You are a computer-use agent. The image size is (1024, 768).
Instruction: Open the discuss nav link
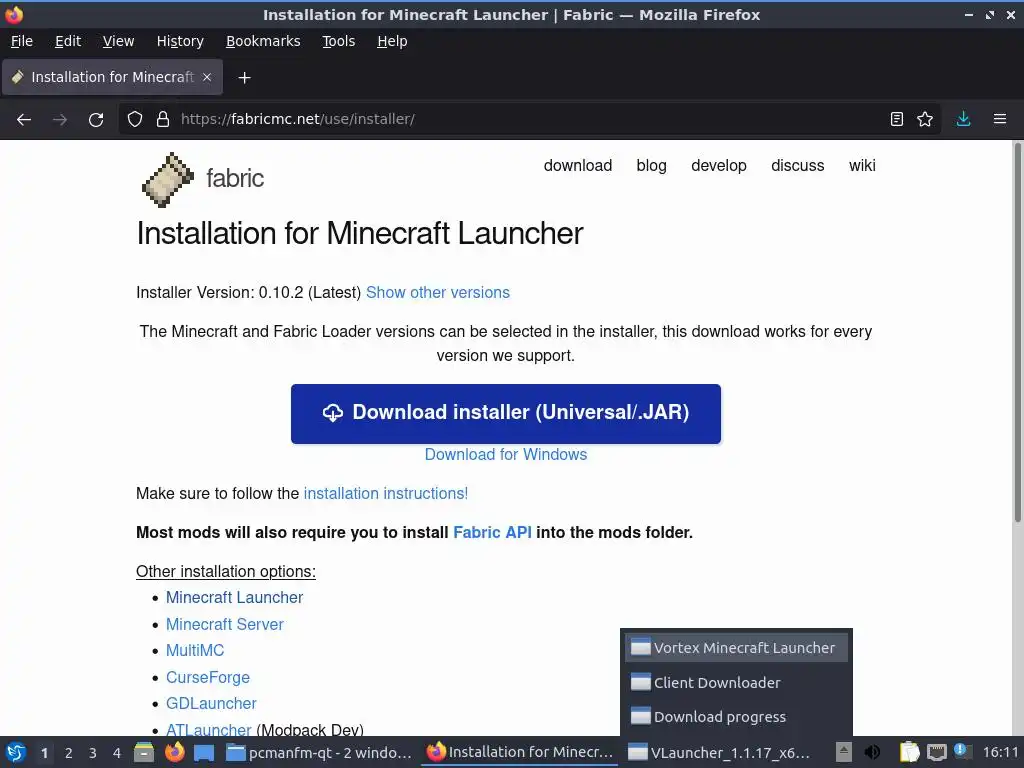[x=797, y=166]
